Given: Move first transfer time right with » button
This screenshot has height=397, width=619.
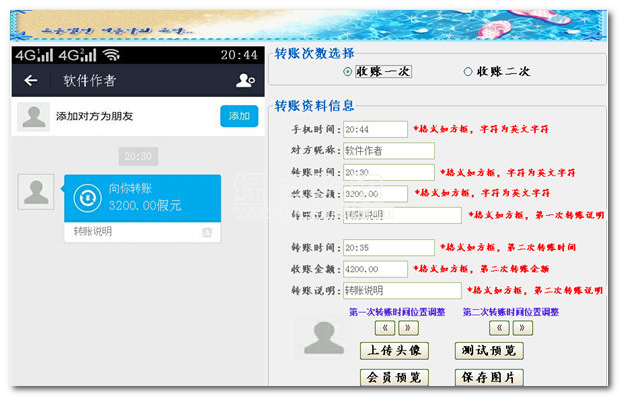Looking at the screenshot, I should tap(408, 328).
